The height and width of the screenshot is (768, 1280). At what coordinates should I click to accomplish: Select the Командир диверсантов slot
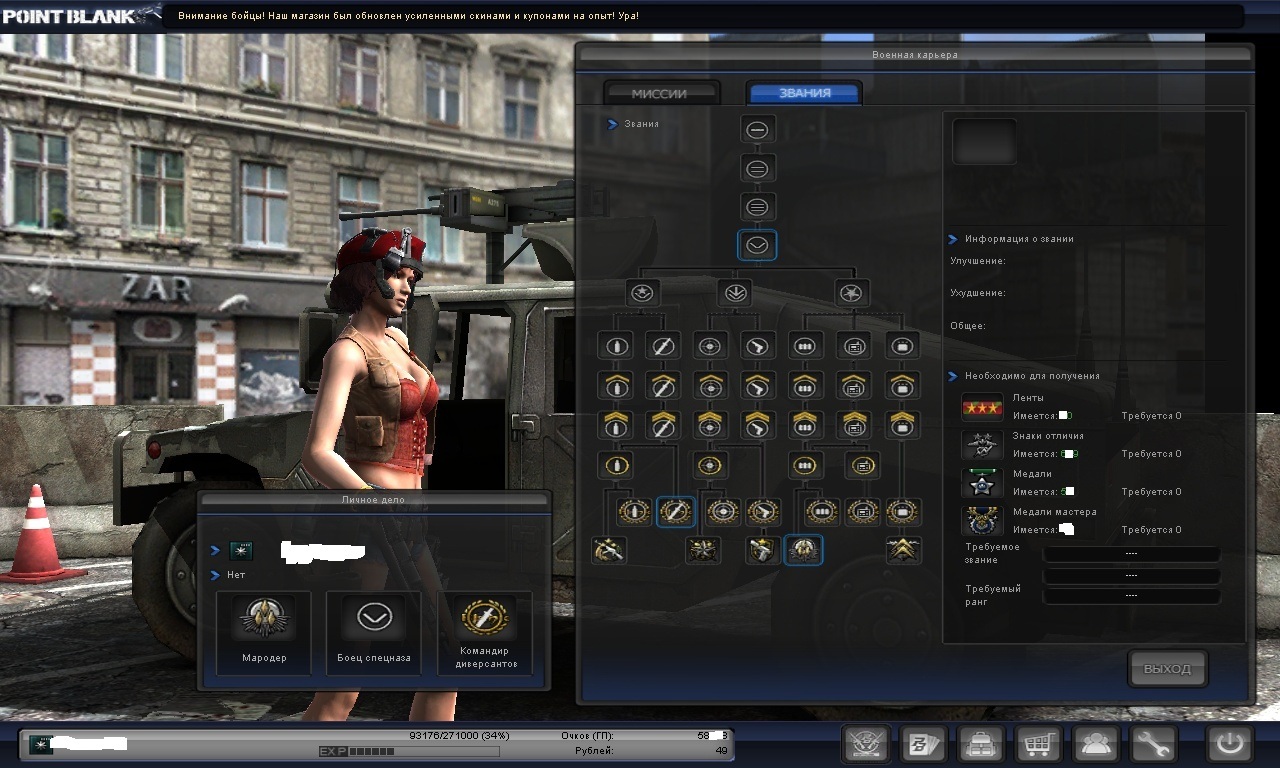tap(485, 632)
